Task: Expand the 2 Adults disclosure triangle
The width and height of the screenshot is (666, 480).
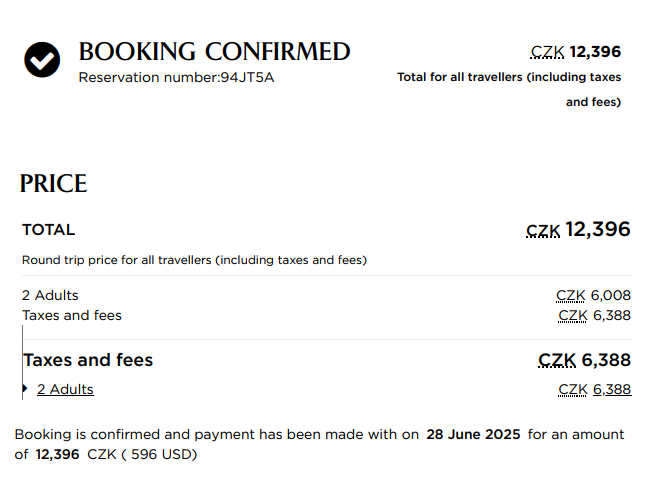Action: (25, 389)
